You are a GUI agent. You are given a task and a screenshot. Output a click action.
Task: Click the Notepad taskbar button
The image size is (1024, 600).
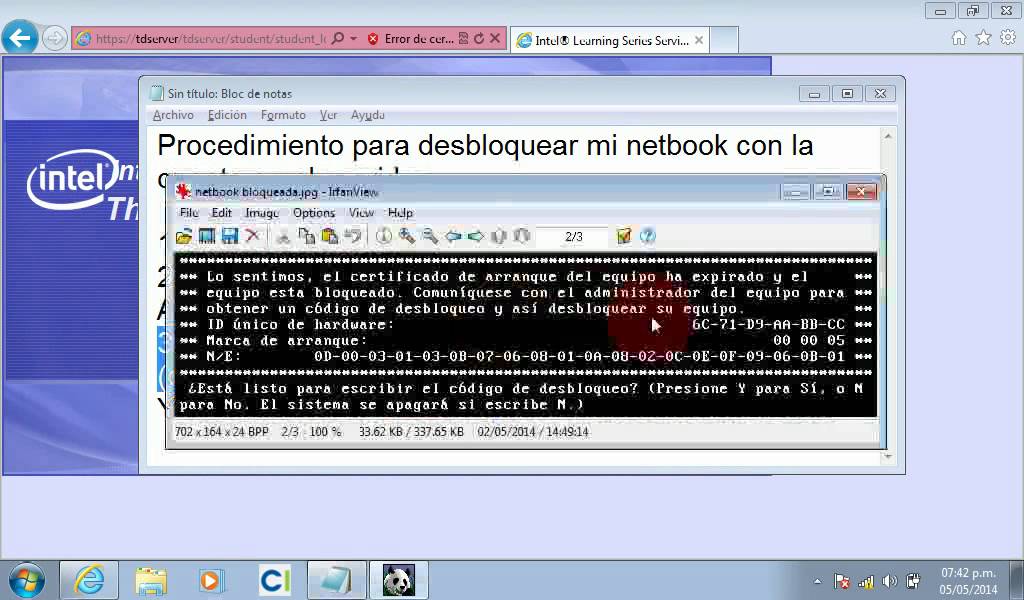[x=336, y=580]
